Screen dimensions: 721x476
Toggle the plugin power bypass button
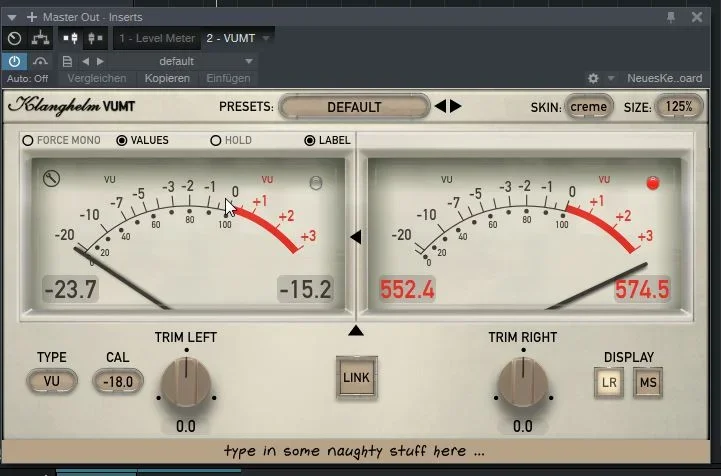tap(14, 61)
